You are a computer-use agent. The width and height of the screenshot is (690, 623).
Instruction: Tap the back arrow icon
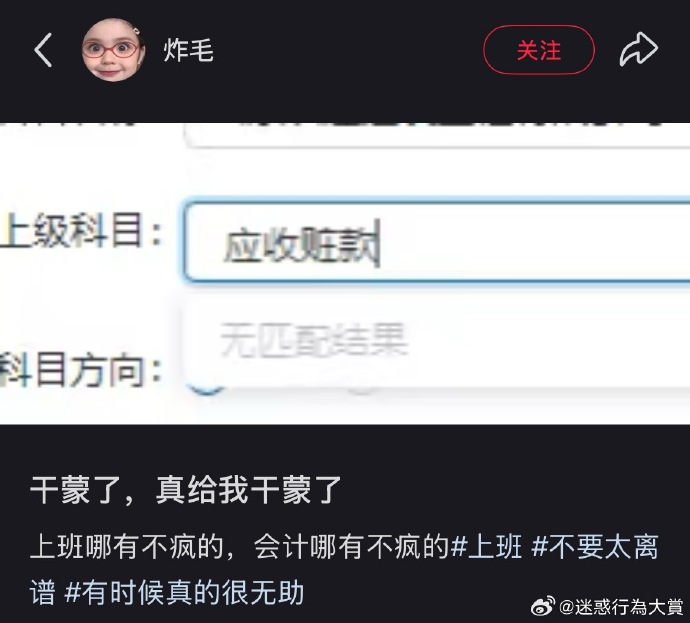click(x=43, y=50)
